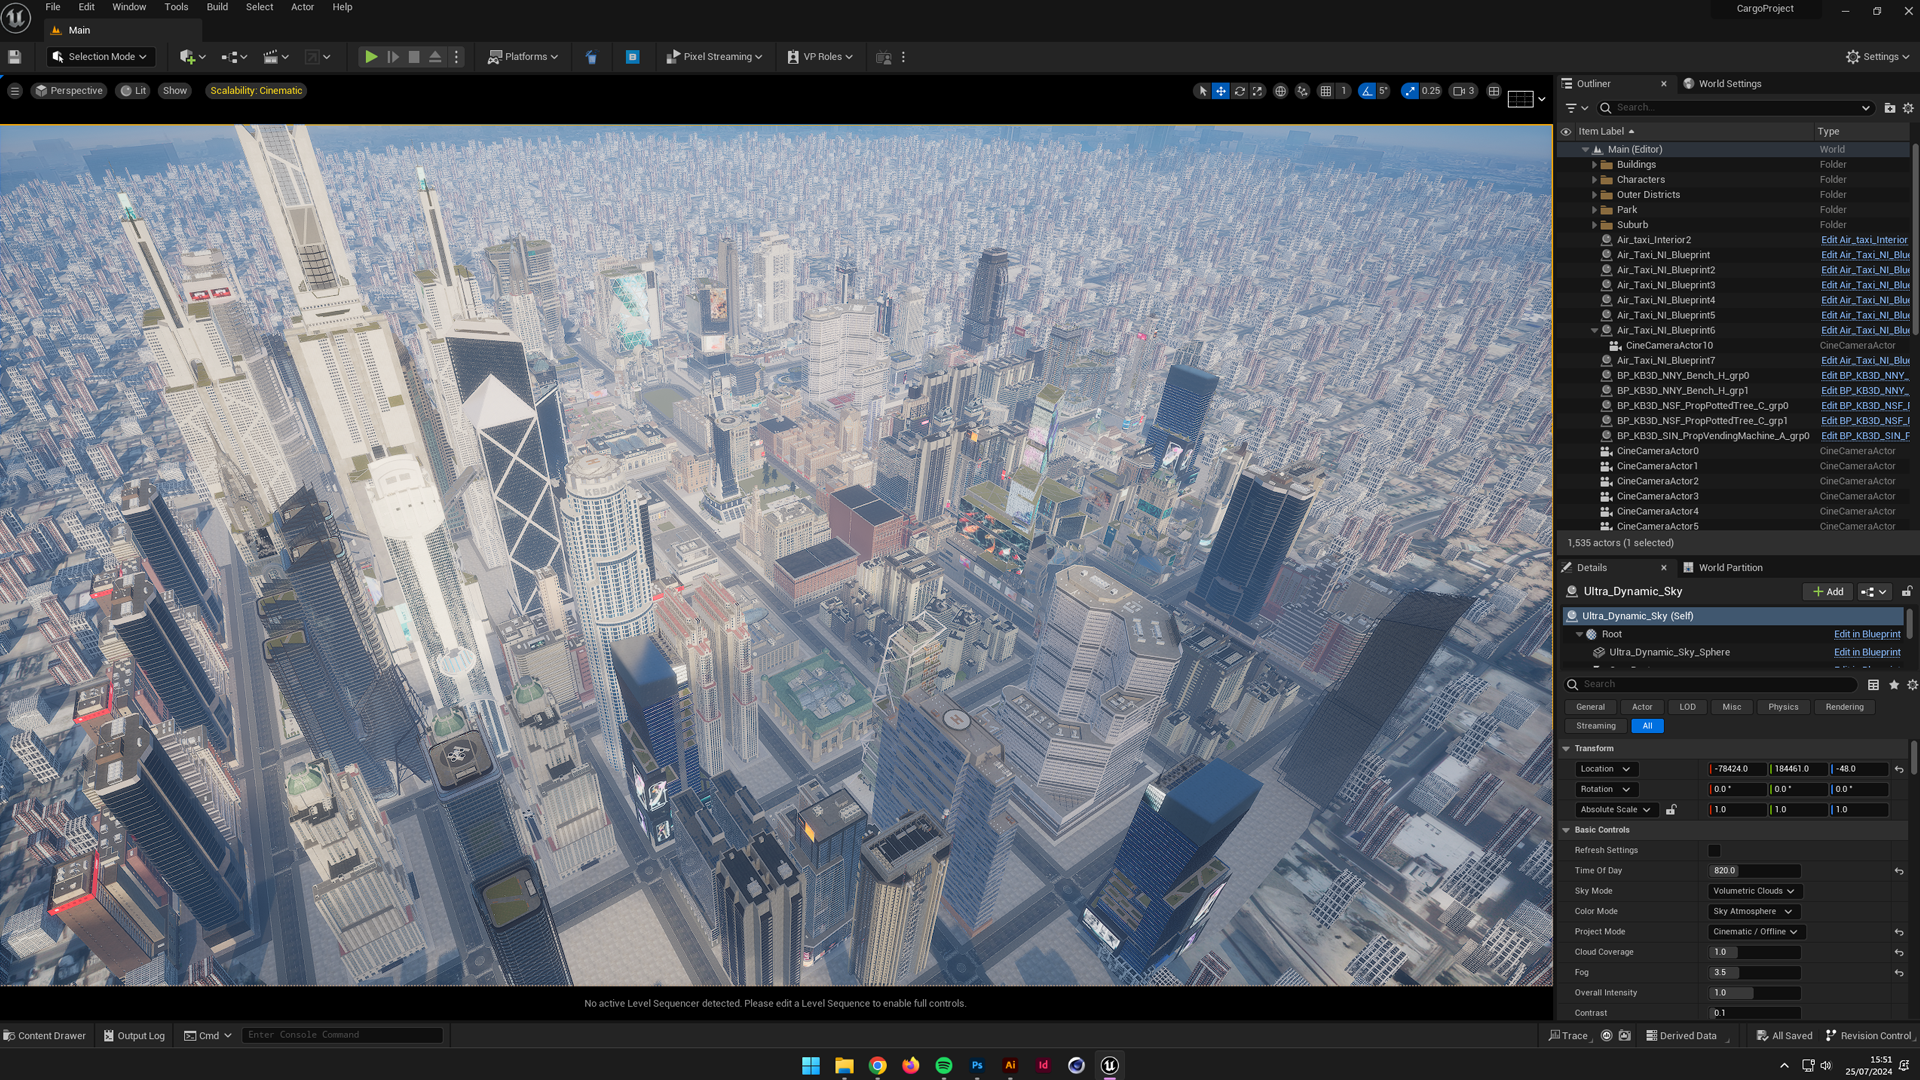Maximize or restore viewport icon

(x=1494, y=91)
